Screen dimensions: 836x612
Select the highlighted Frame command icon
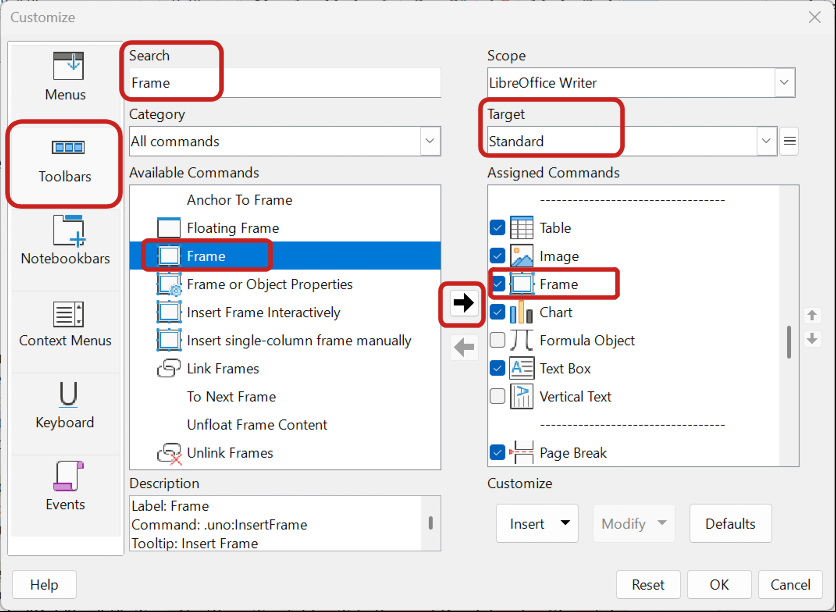(168, 256)
